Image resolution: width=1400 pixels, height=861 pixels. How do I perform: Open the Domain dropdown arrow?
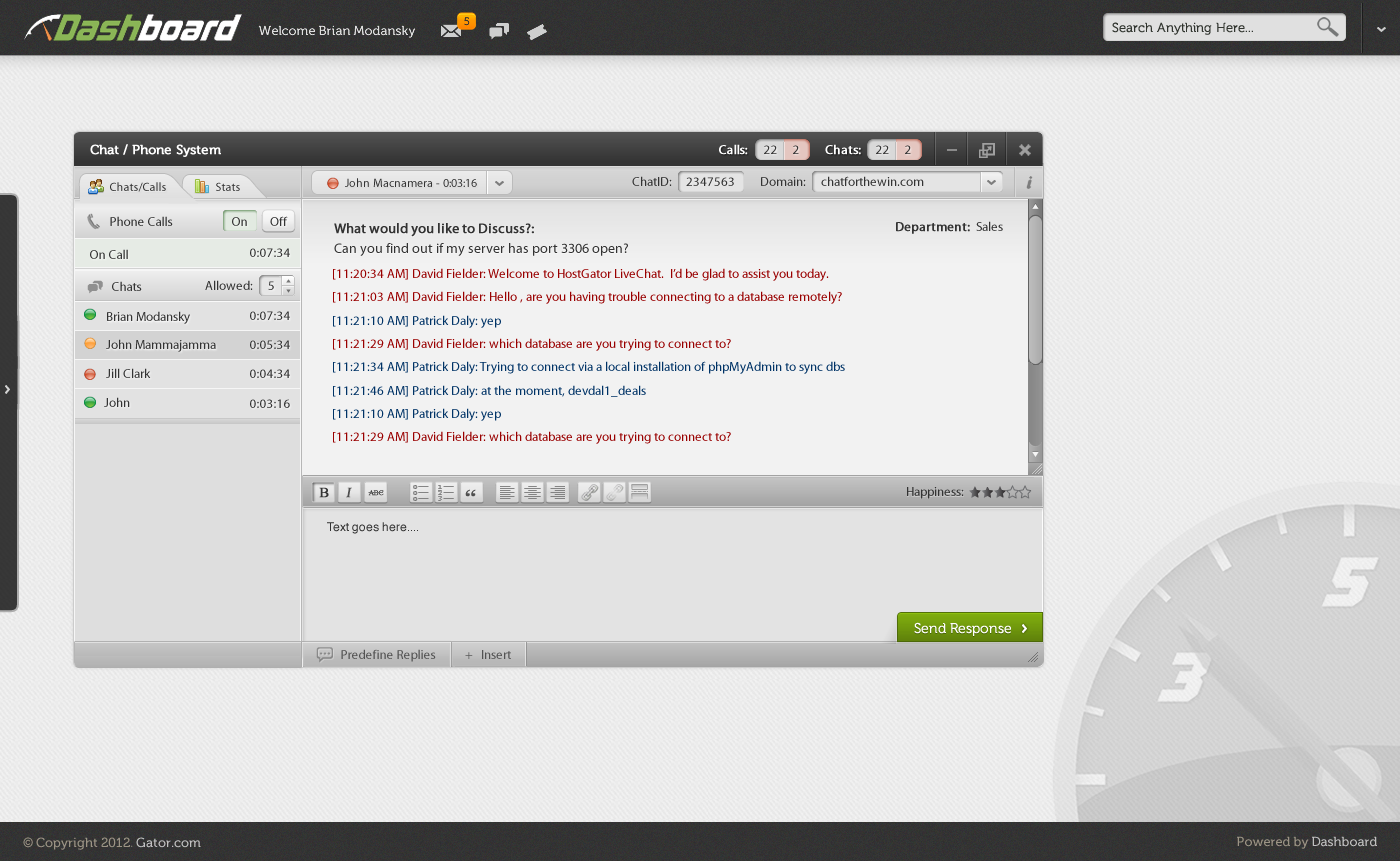click(x=991, y=182)
